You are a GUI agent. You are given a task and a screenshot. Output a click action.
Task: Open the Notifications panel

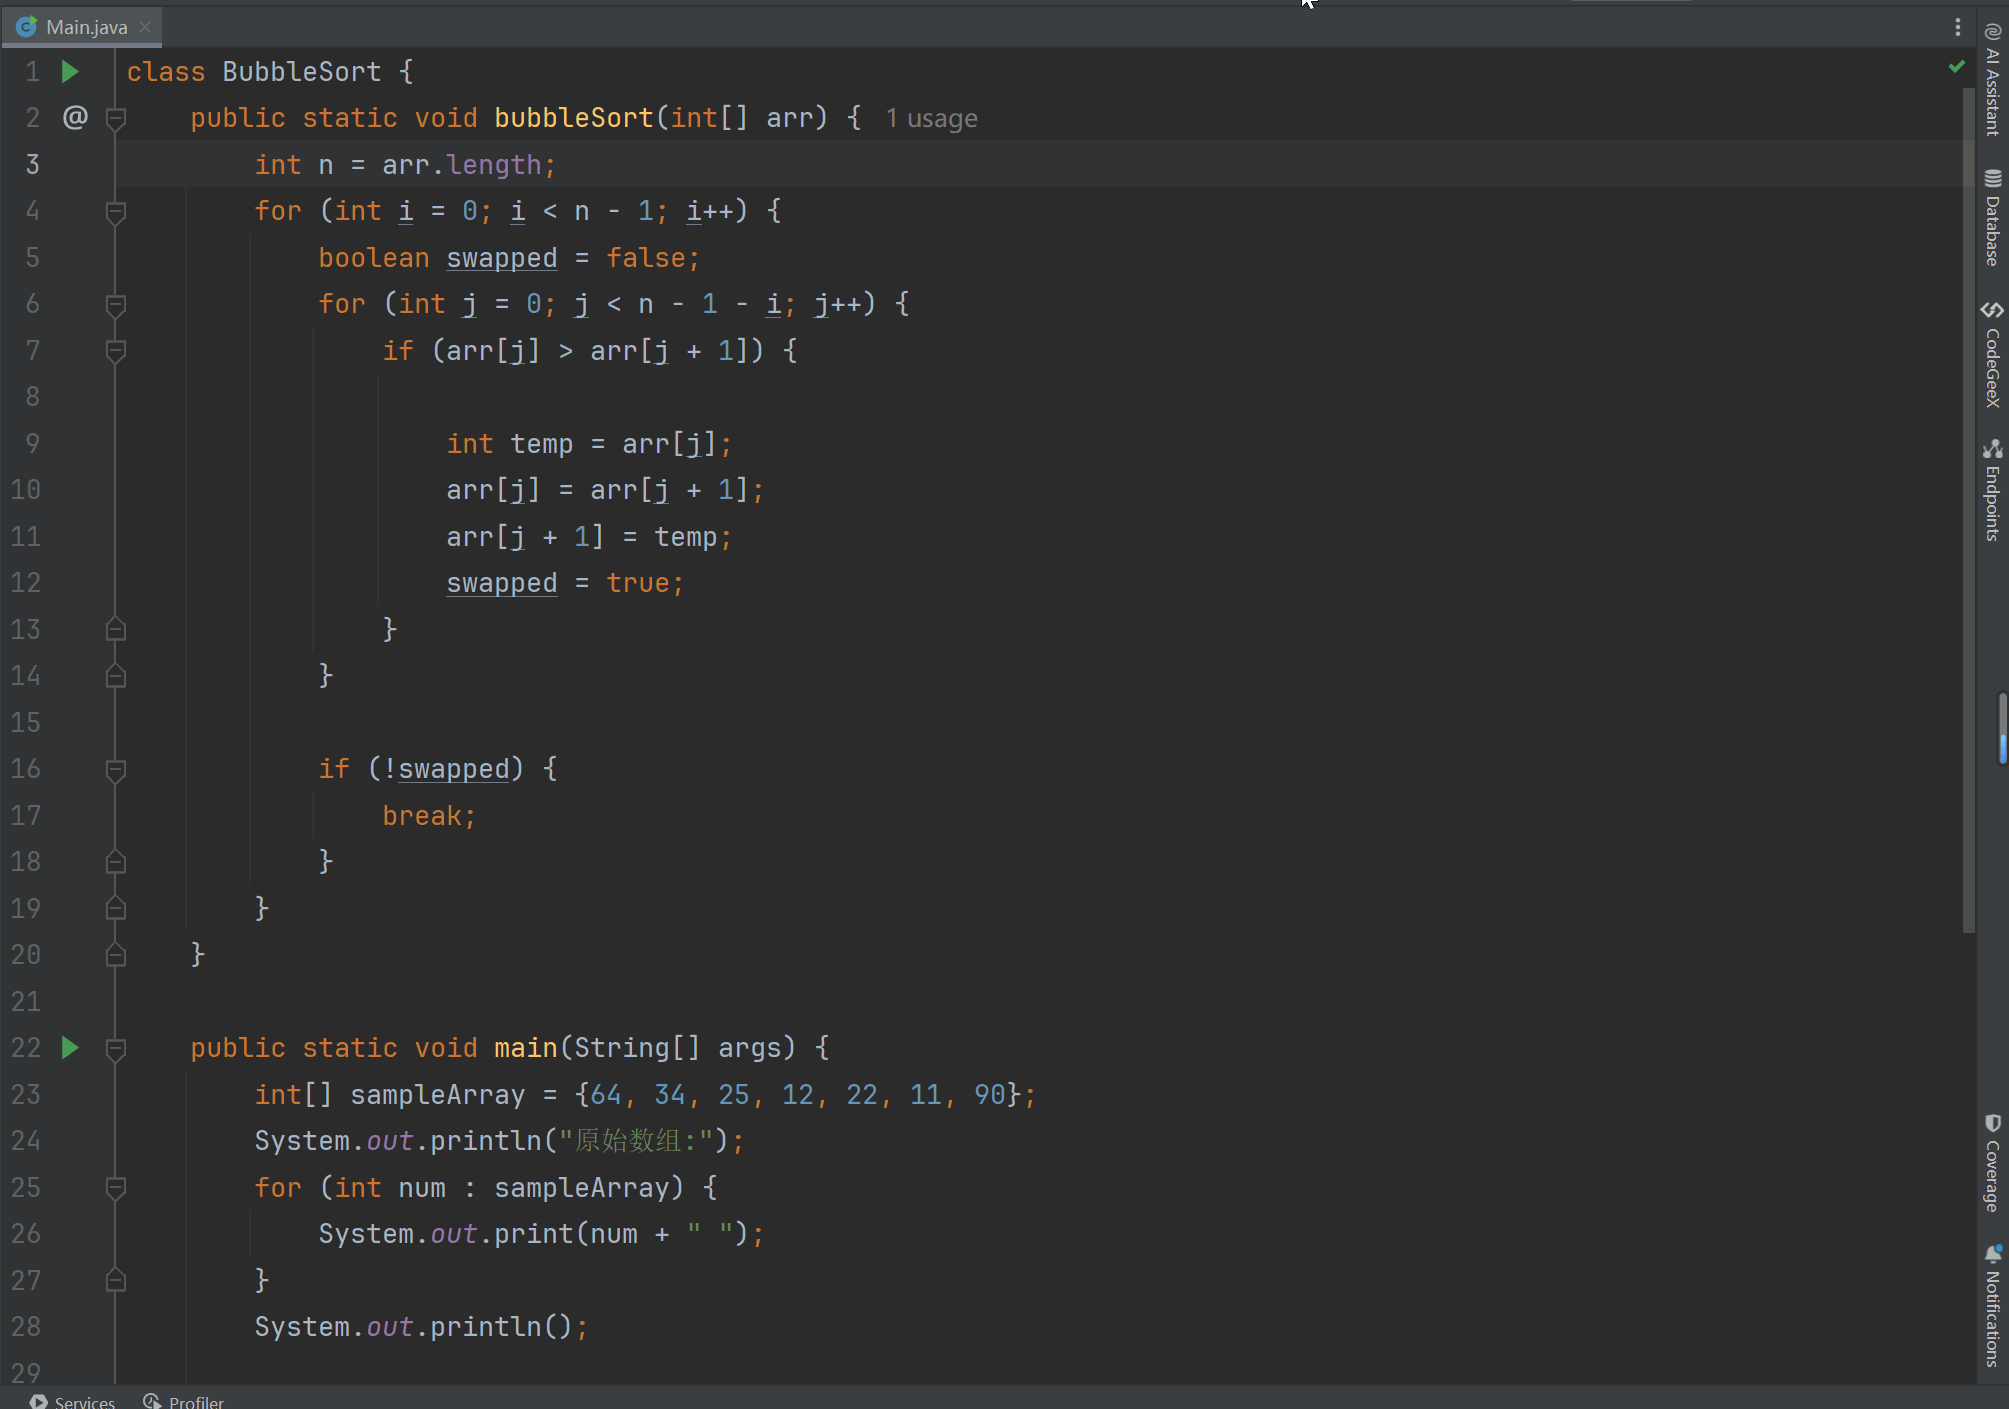click(x=1992, y=1305)
